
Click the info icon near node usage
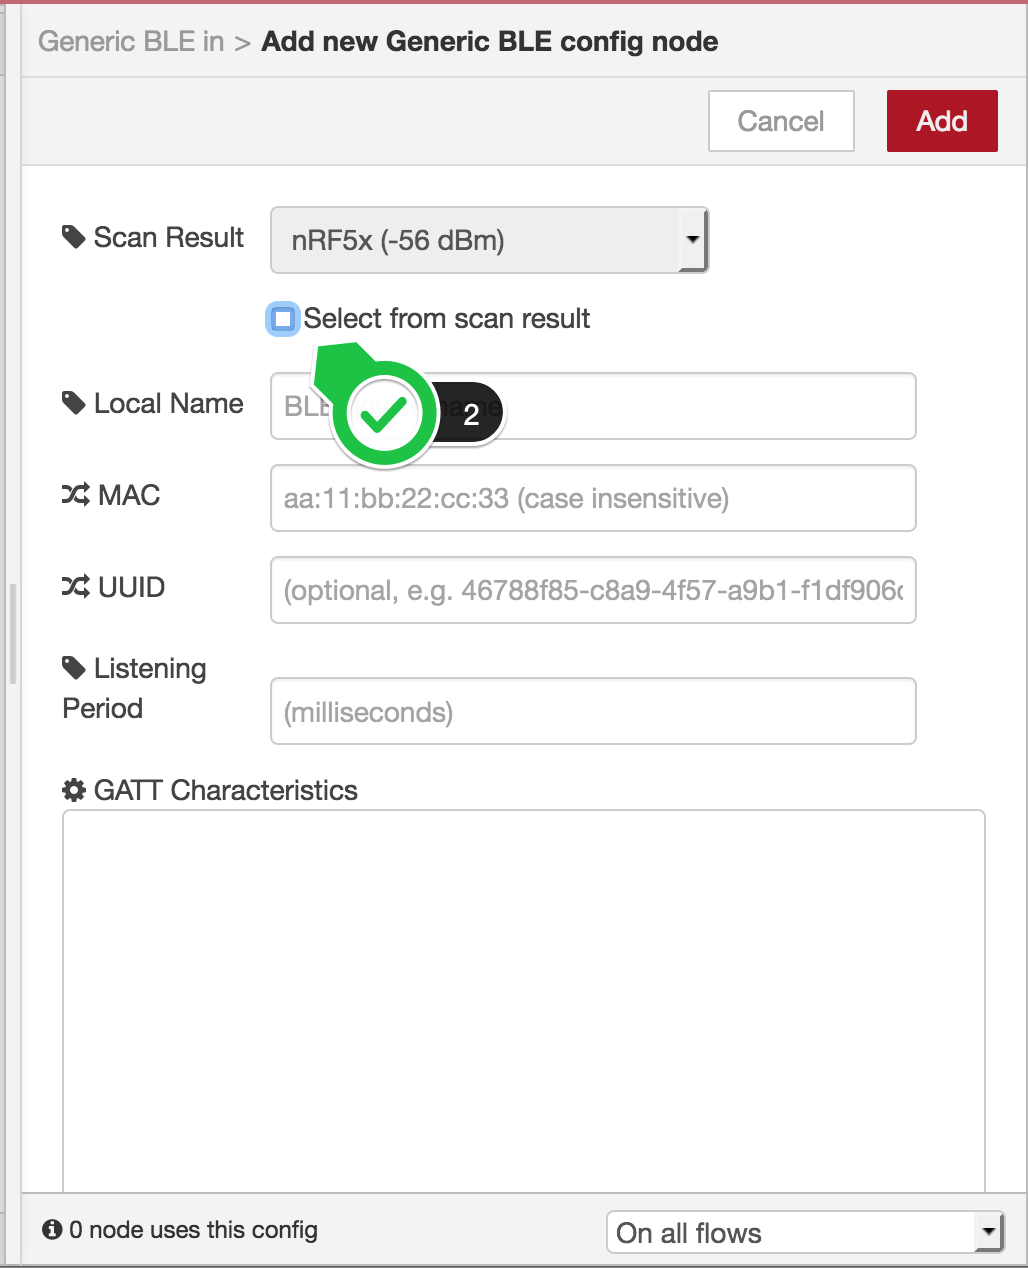52,1229
